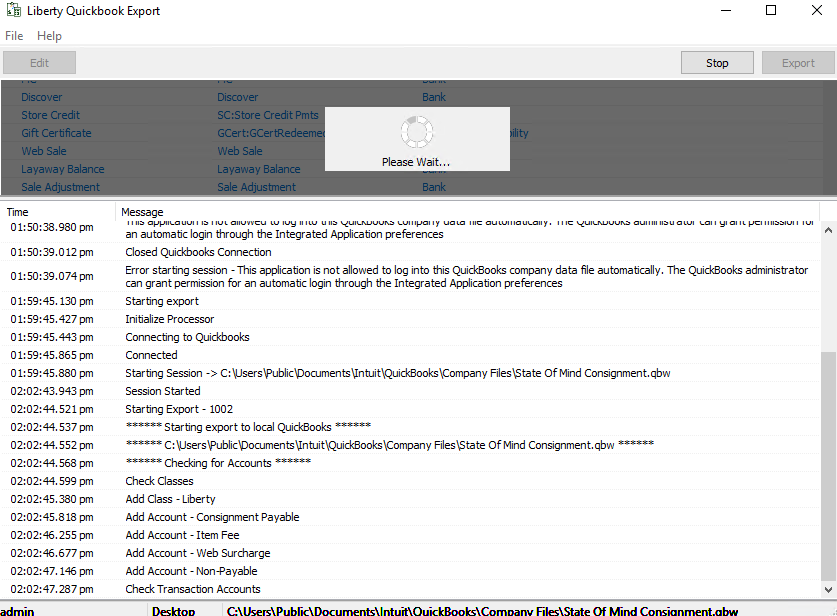Select Sale Adjustment in first column
The width and height of the screenshot is (837, 616).
(60, 187)
